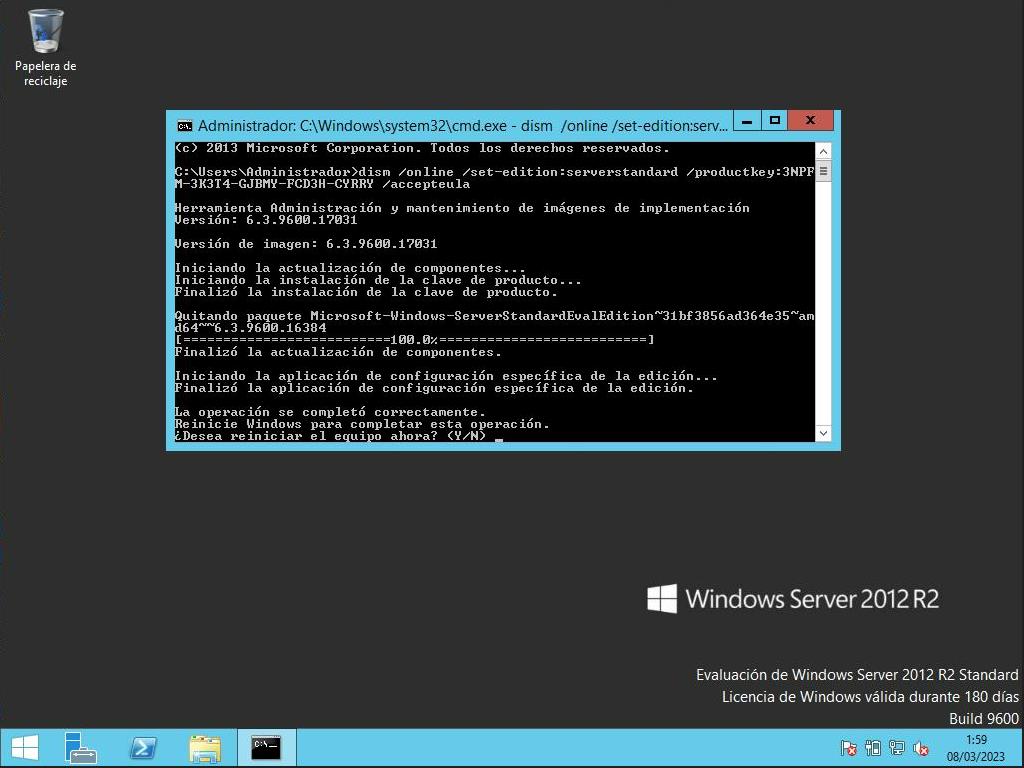This screenshot has width=1024, height=768.
Task: Open the Action Center flag tray icon
Action: pyautogui.click(x=848, y=748)
